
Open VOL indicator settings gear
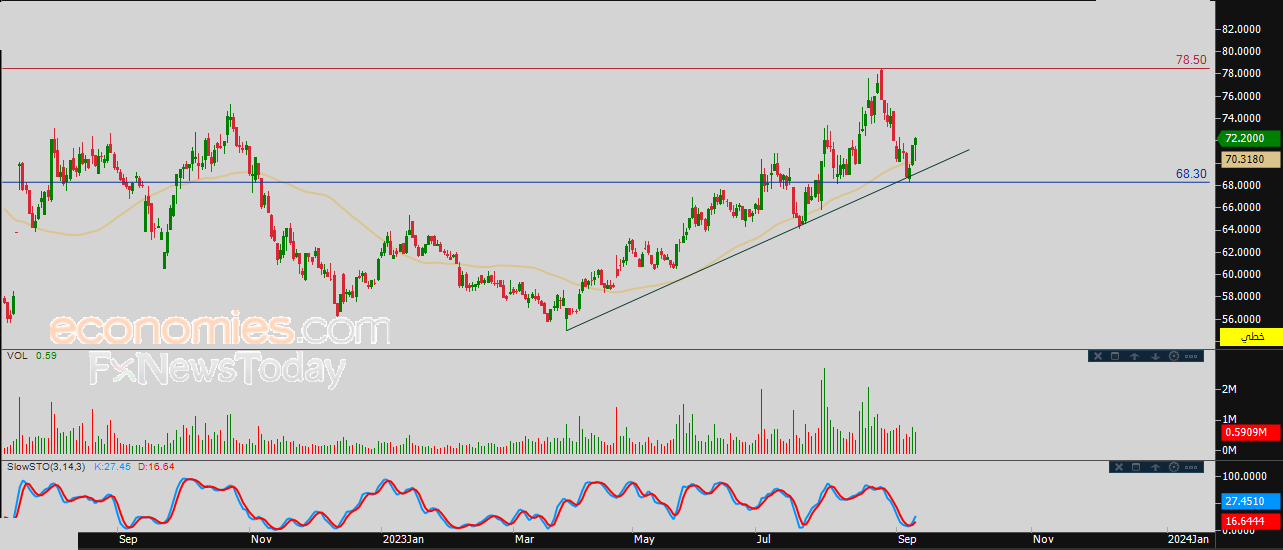[1173, 356]
